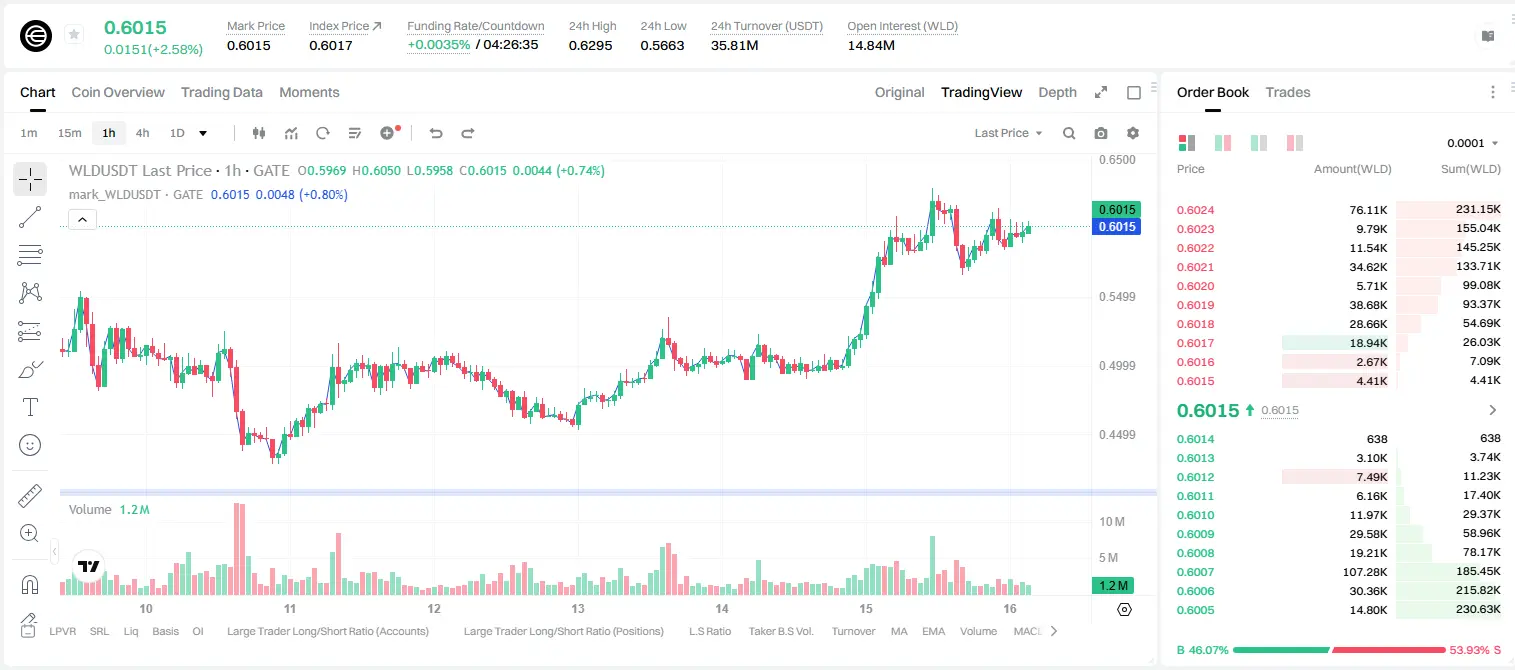The width and height of the screenshot is (1515, 670).
Task: Click the 0.6017 ask price row
Action: (1338, 343)
